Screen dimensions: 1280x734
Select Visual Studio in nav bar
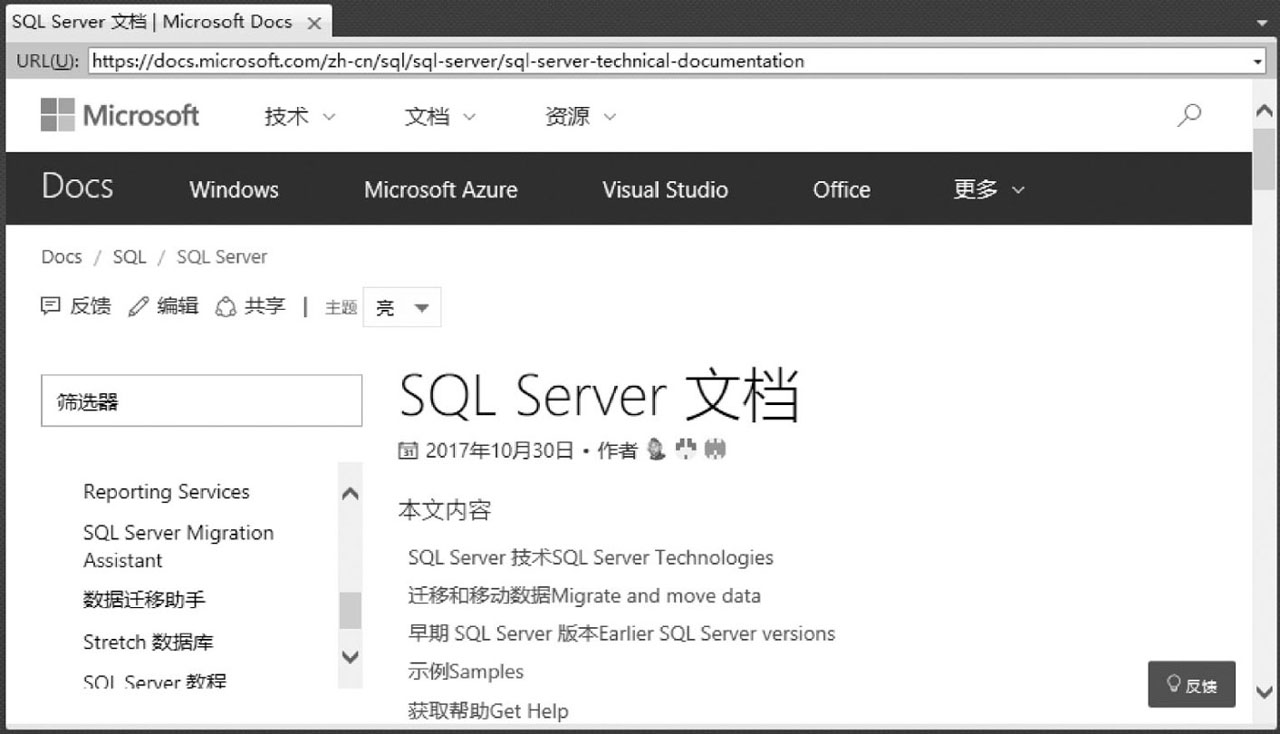pyautogui.click(x=665, y=190)
